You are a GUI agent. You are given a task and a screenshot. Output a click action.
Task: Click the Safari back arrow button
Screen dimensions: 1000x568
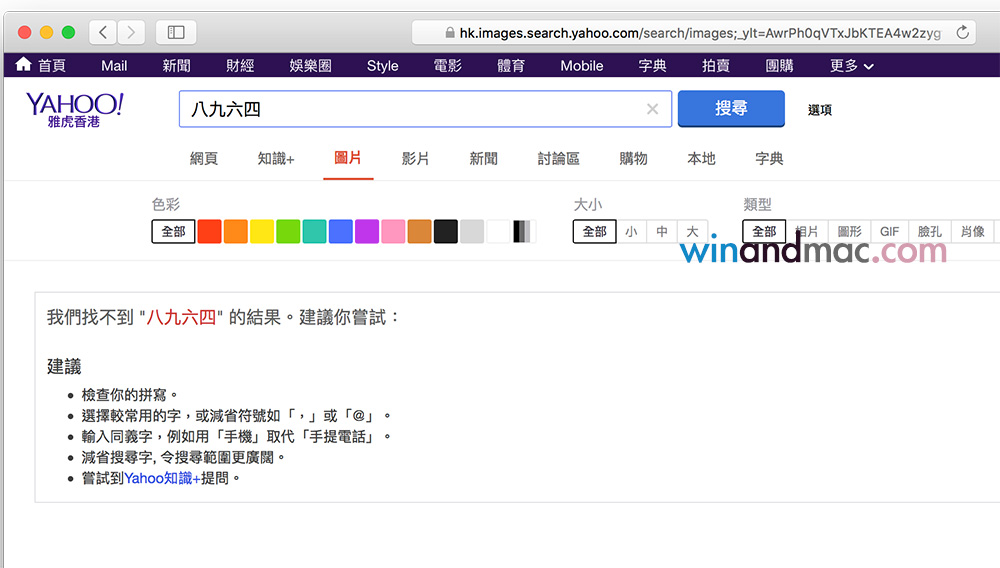coord(103,32)
